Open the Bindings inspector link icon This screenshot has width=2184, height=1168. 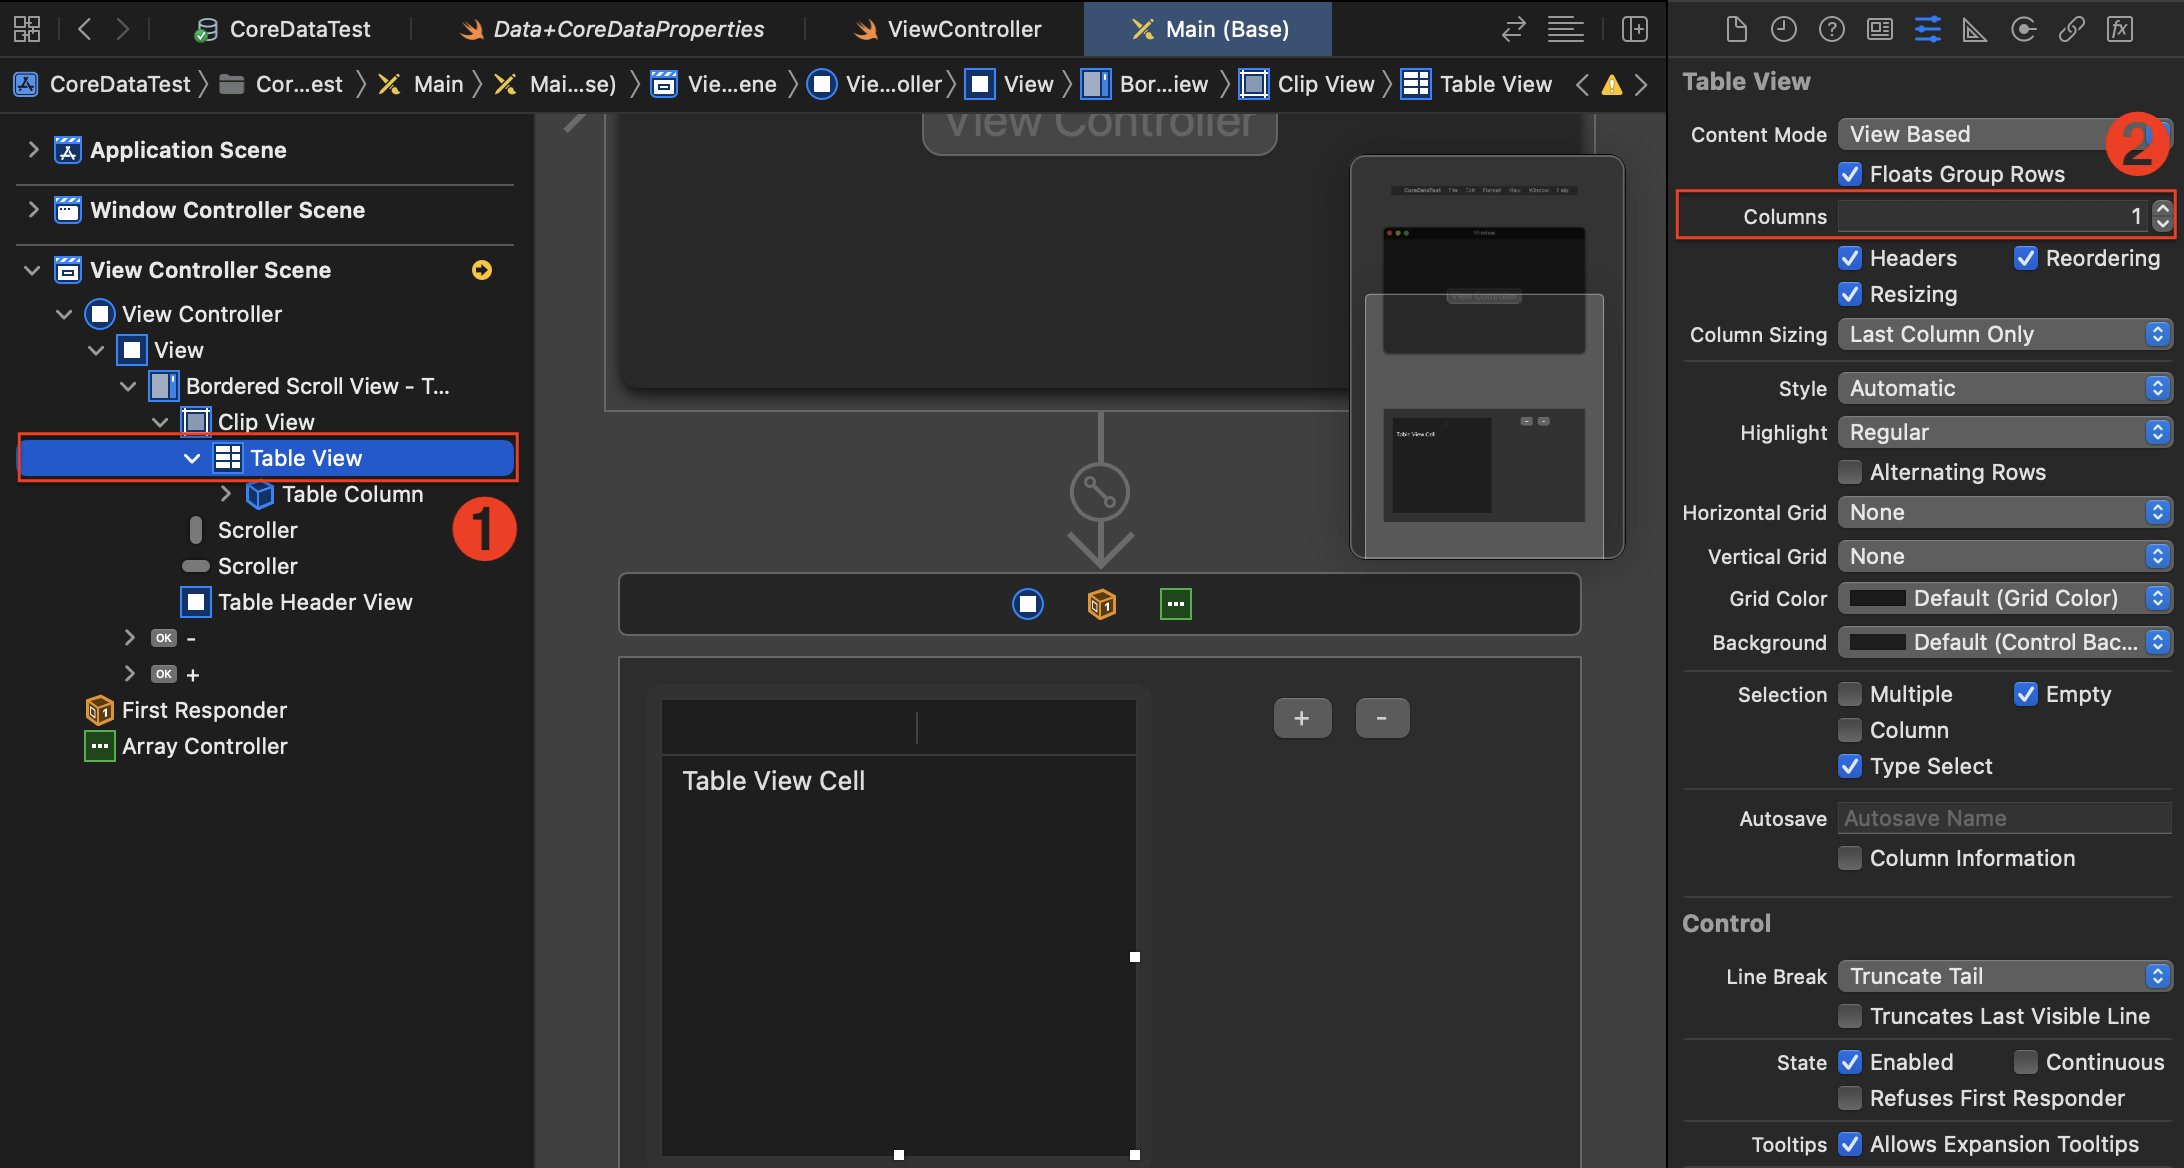click(x=2071, y=29)
